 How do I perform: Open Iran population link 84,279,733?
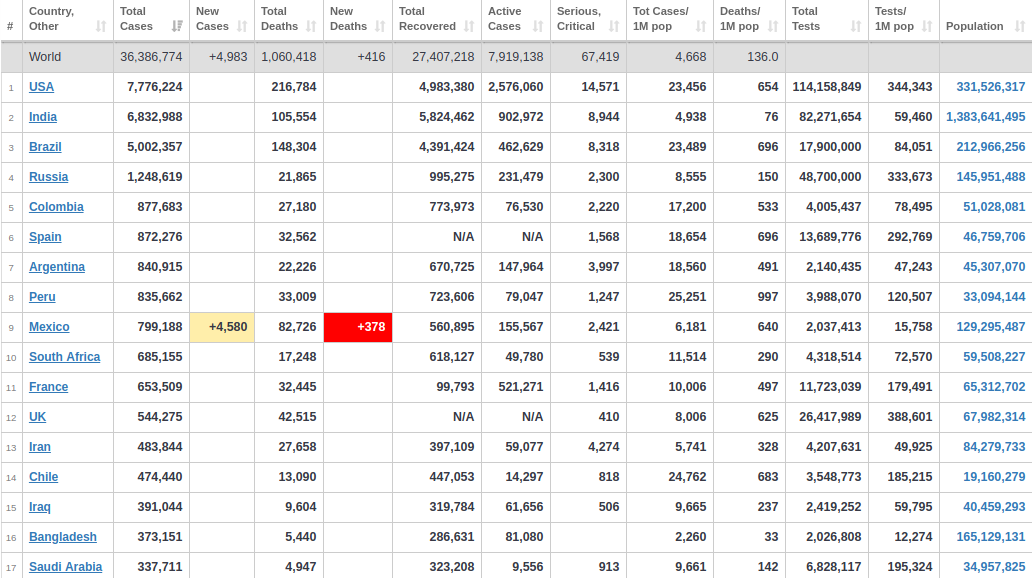994,447
